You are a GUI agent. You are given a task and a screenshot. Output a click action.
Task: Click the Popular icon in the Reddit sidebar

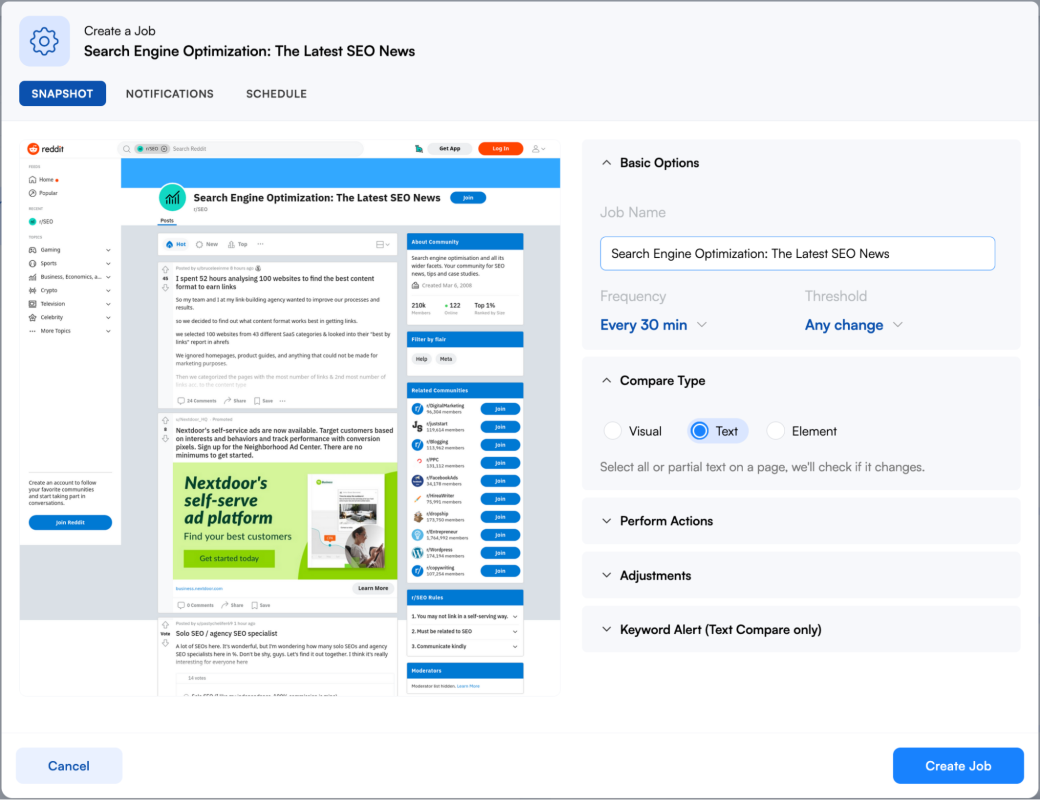click(x=32, y=193)
